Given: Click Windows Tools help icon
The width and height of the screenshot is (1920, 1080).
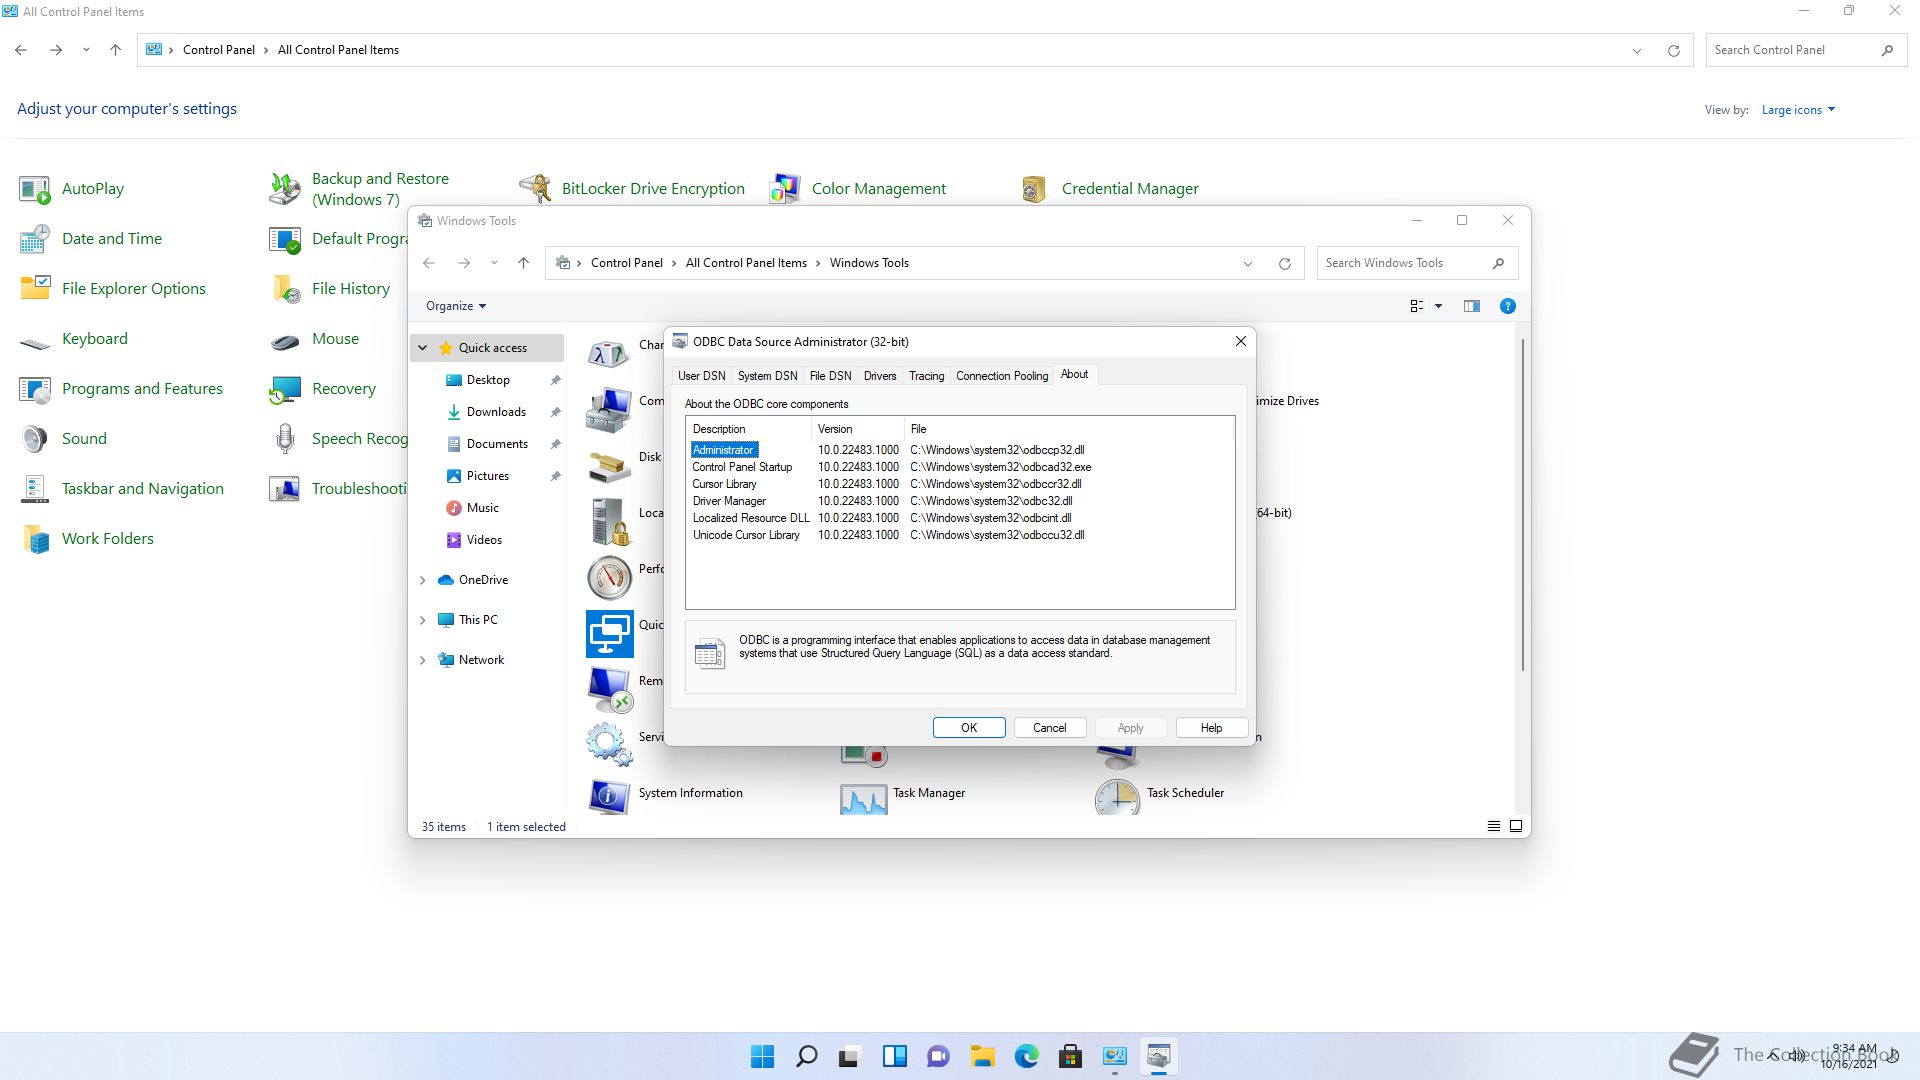Looking at the screenshot, I should (1507, 306).
